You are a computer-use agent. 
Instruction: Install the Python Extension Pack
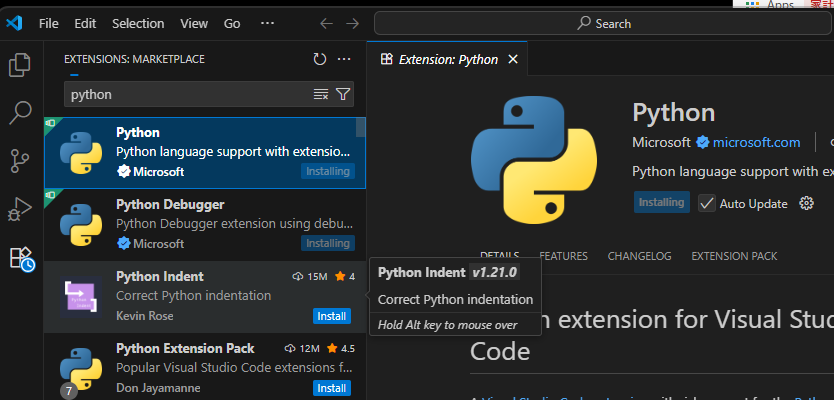click(x=332, y=388)
